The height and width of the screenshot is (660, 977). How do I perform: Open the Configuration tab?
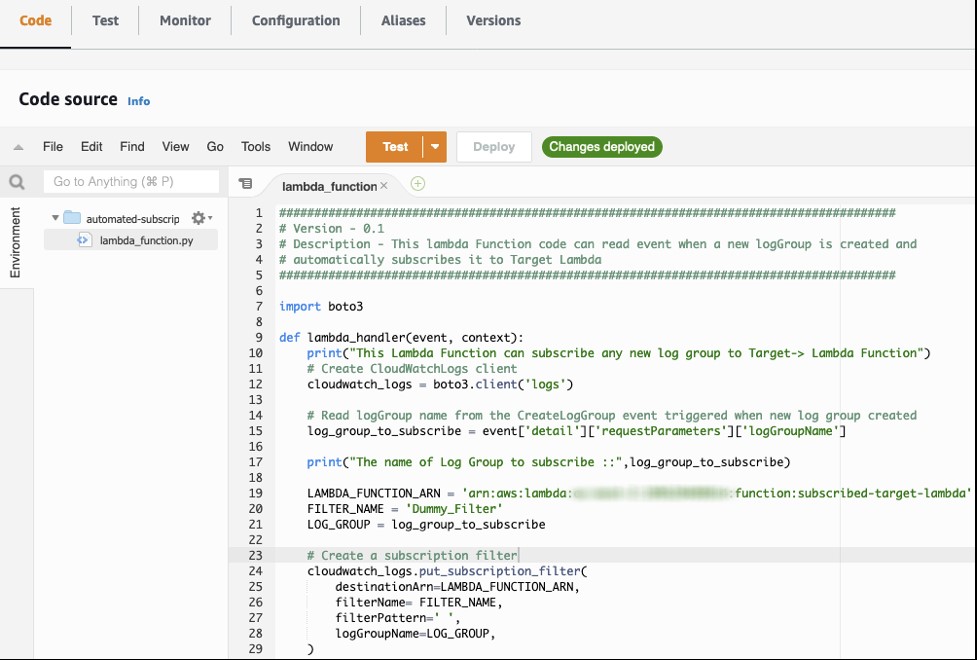click(x=296, y=21)
